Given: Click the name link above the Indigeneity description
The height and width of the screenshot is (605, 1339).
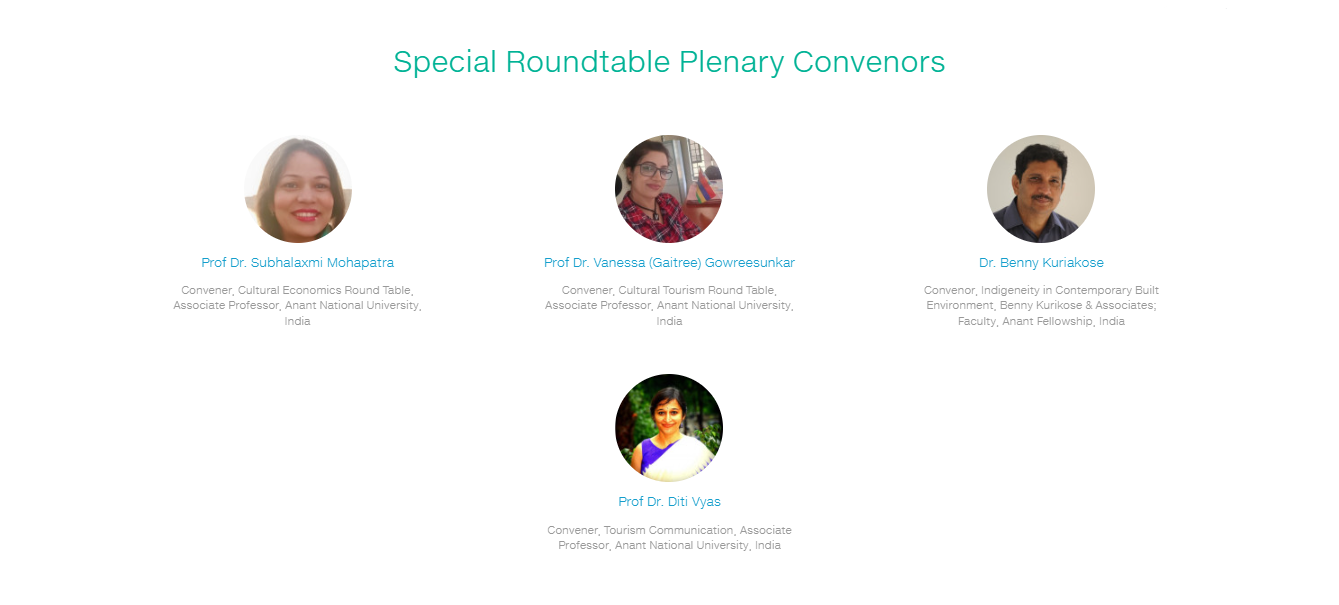Looking at the screenshot, I should [x=1041, y=263].
